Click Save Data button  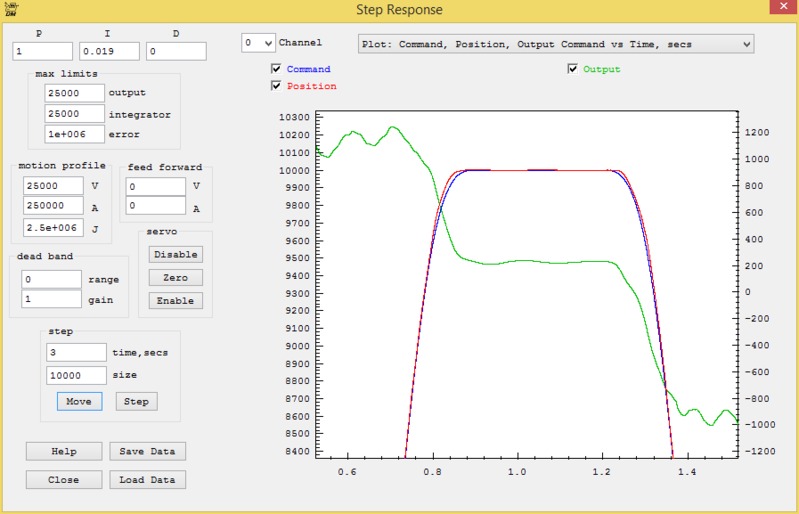coord(147,451)
